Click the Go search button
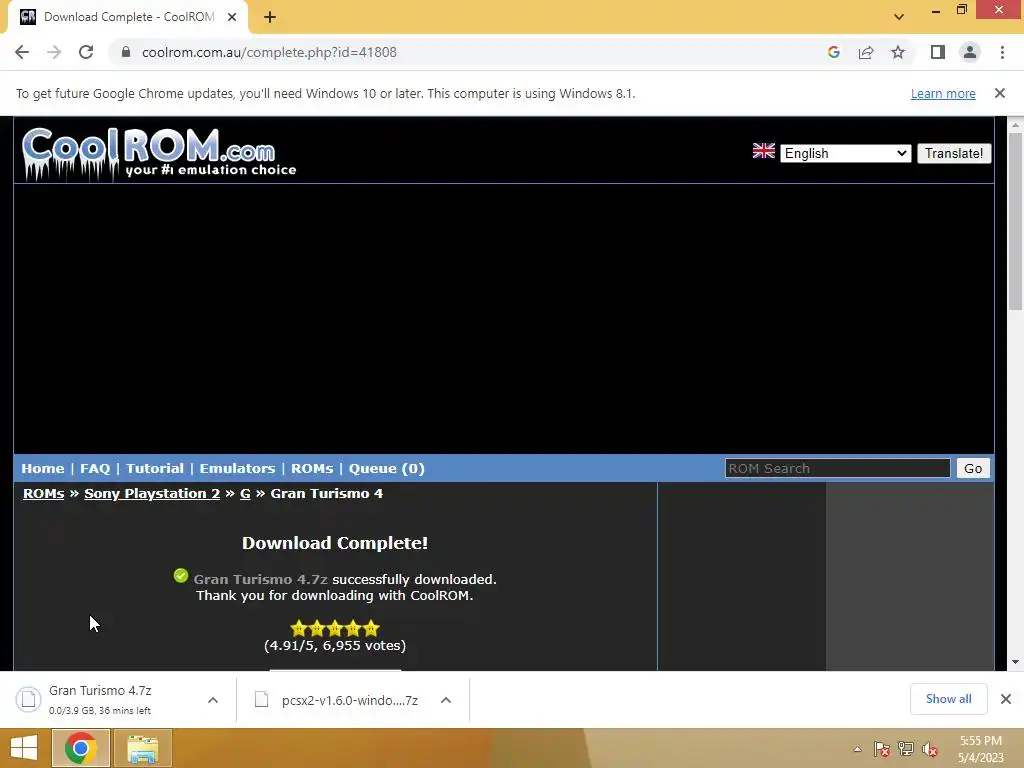The height and width of the screenshot is (768, 1024). tap(973, 468)
